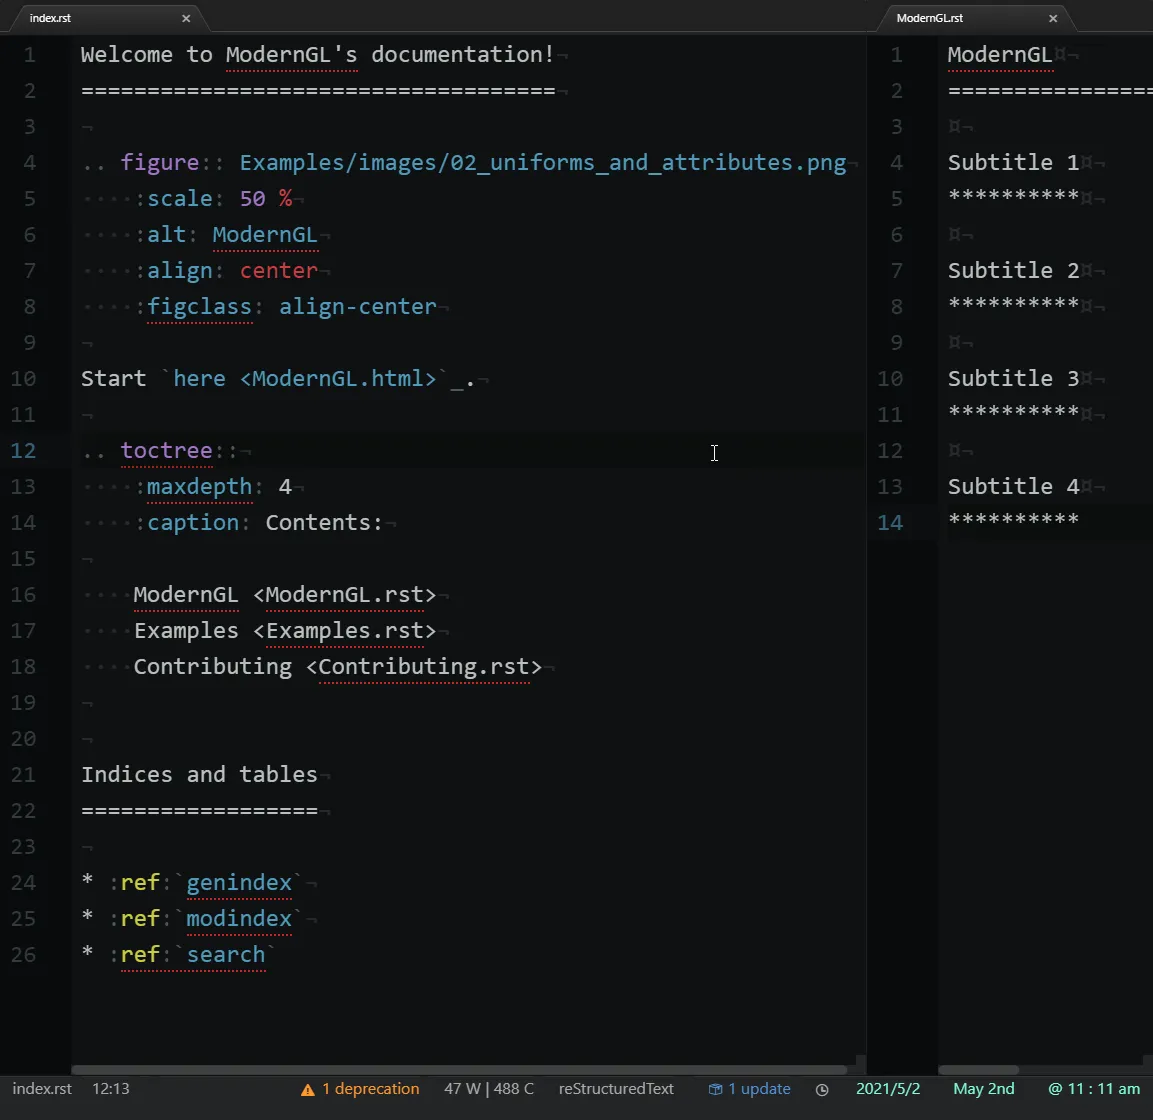This screenshot has width=1153, height=1120.
Task: Click the Subtitle 3 heading text
Action: [x=1013, y=379]
